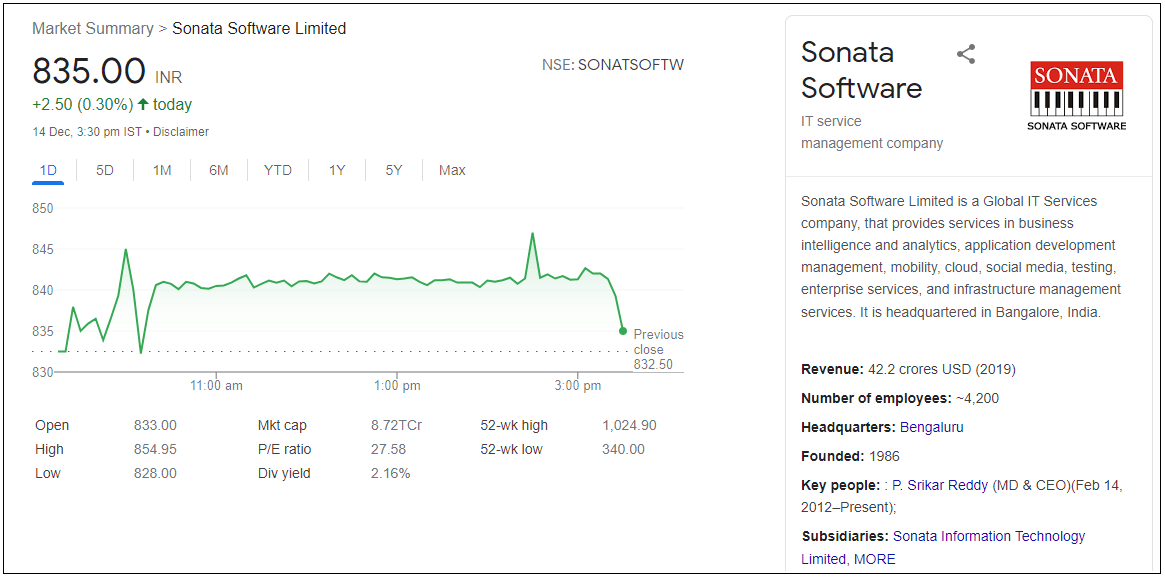Click the MORE subsidiaries link

coord(874,559)
